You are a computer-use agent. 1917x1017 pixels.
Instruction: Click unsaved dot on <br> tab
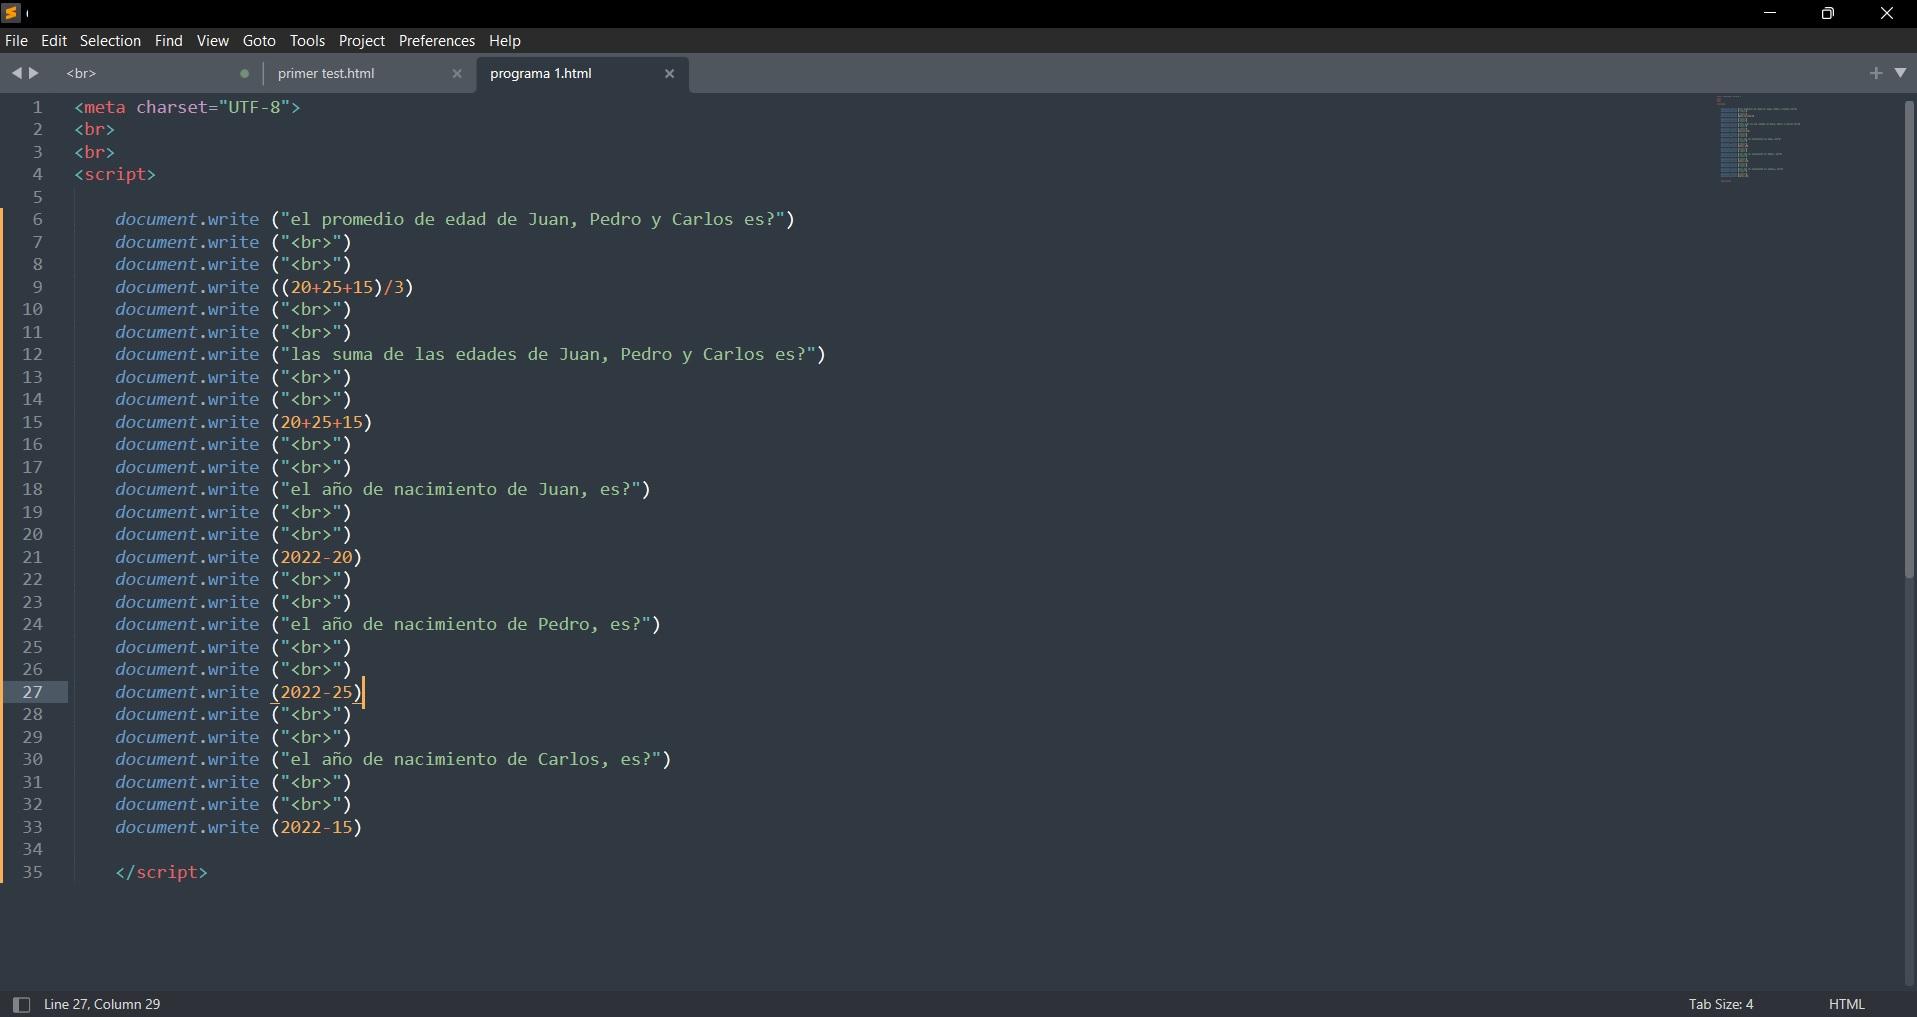(x=244, y=74)
